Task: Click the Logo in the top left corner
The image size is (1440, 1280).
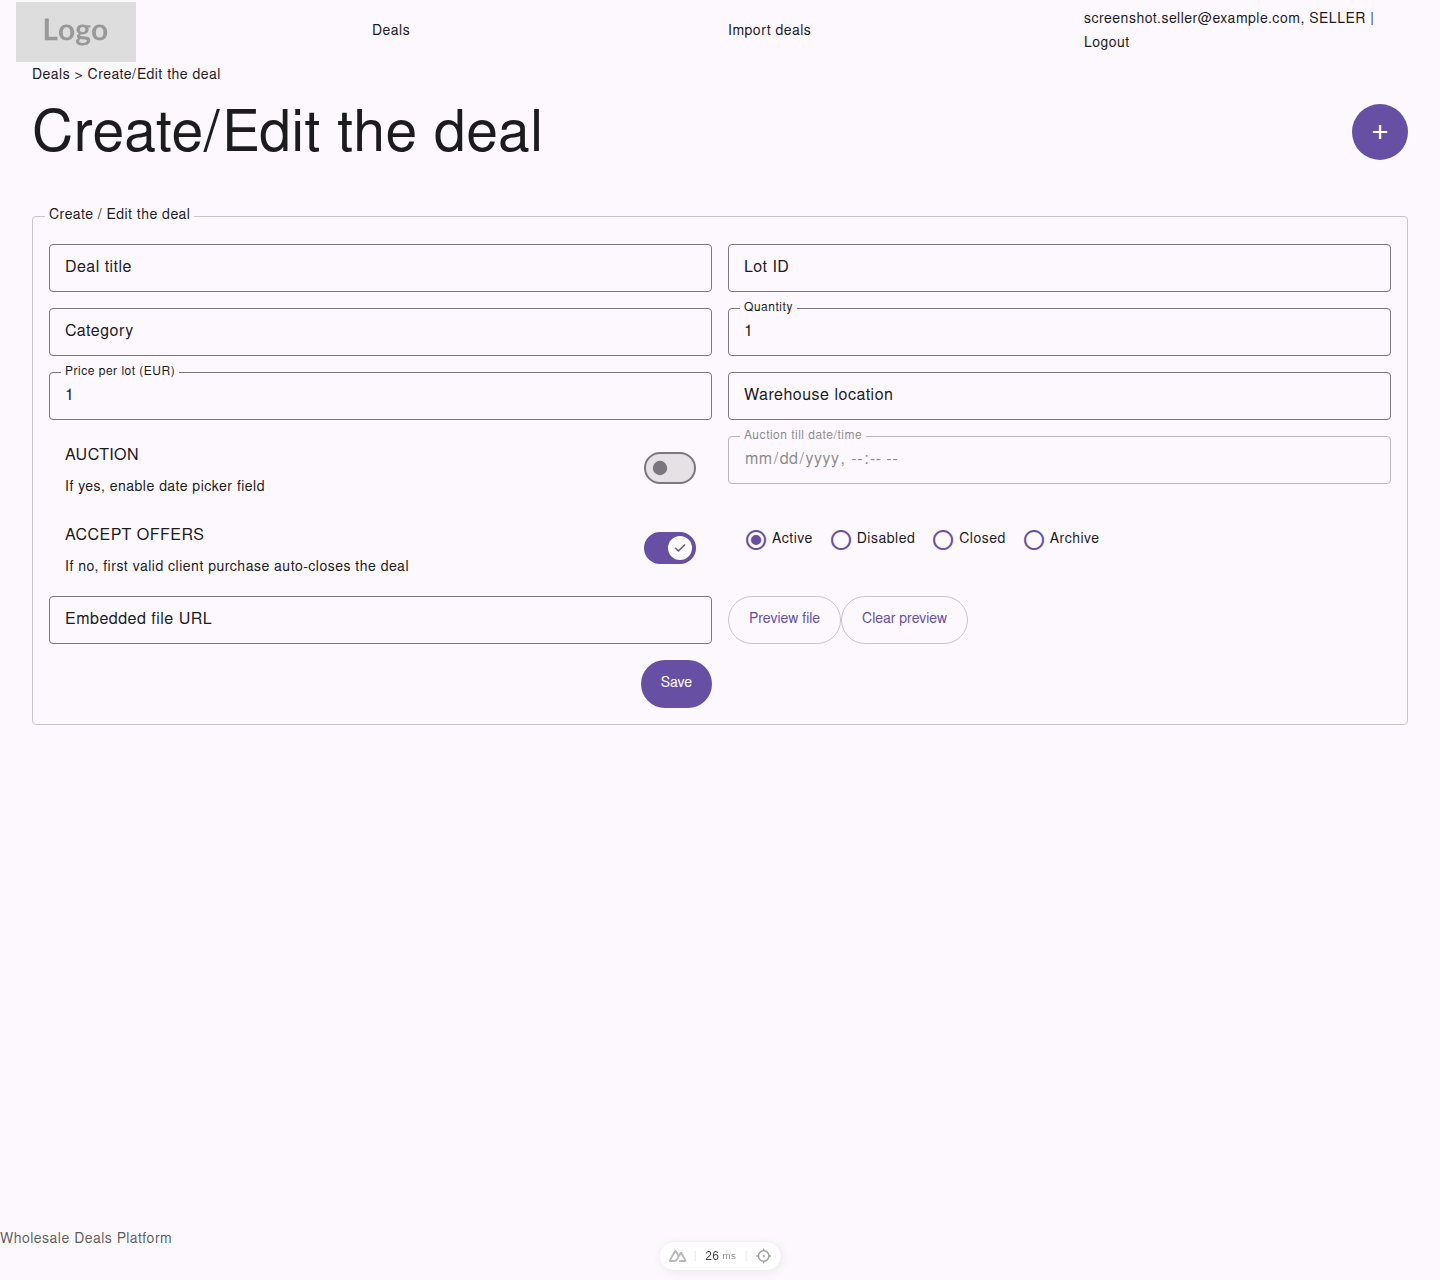Action: [x=75, y=31]
